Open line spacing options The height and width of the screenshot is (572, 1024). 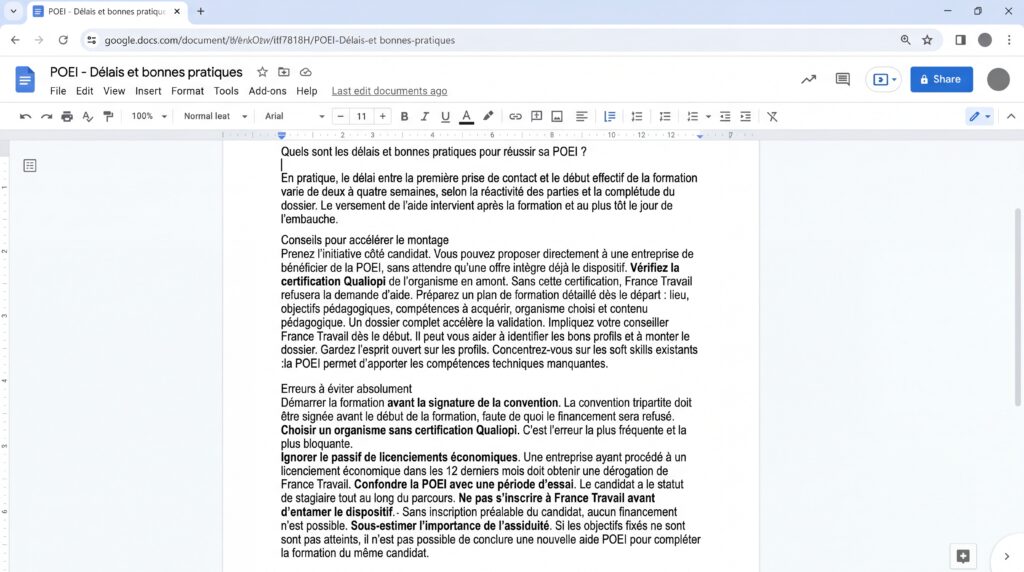609,116
